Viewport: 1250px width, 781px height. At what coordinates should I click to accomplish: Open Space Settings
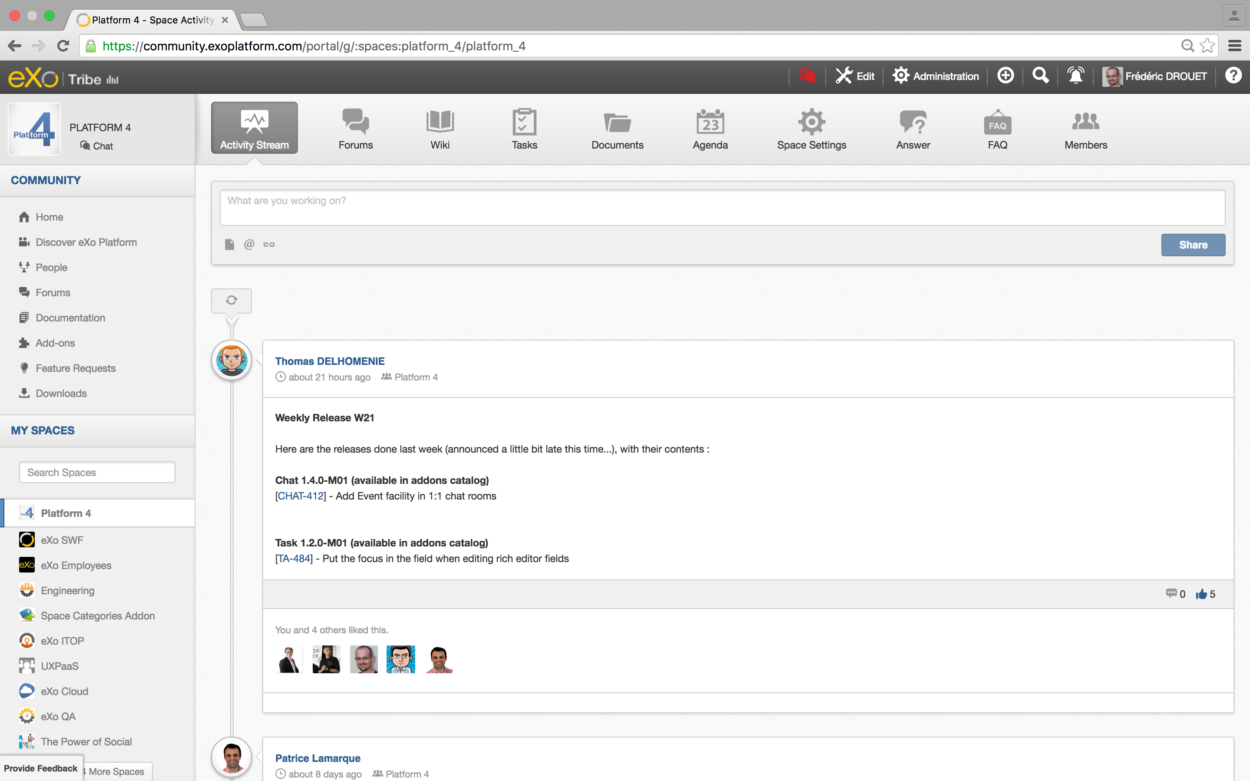coord(811,127)
